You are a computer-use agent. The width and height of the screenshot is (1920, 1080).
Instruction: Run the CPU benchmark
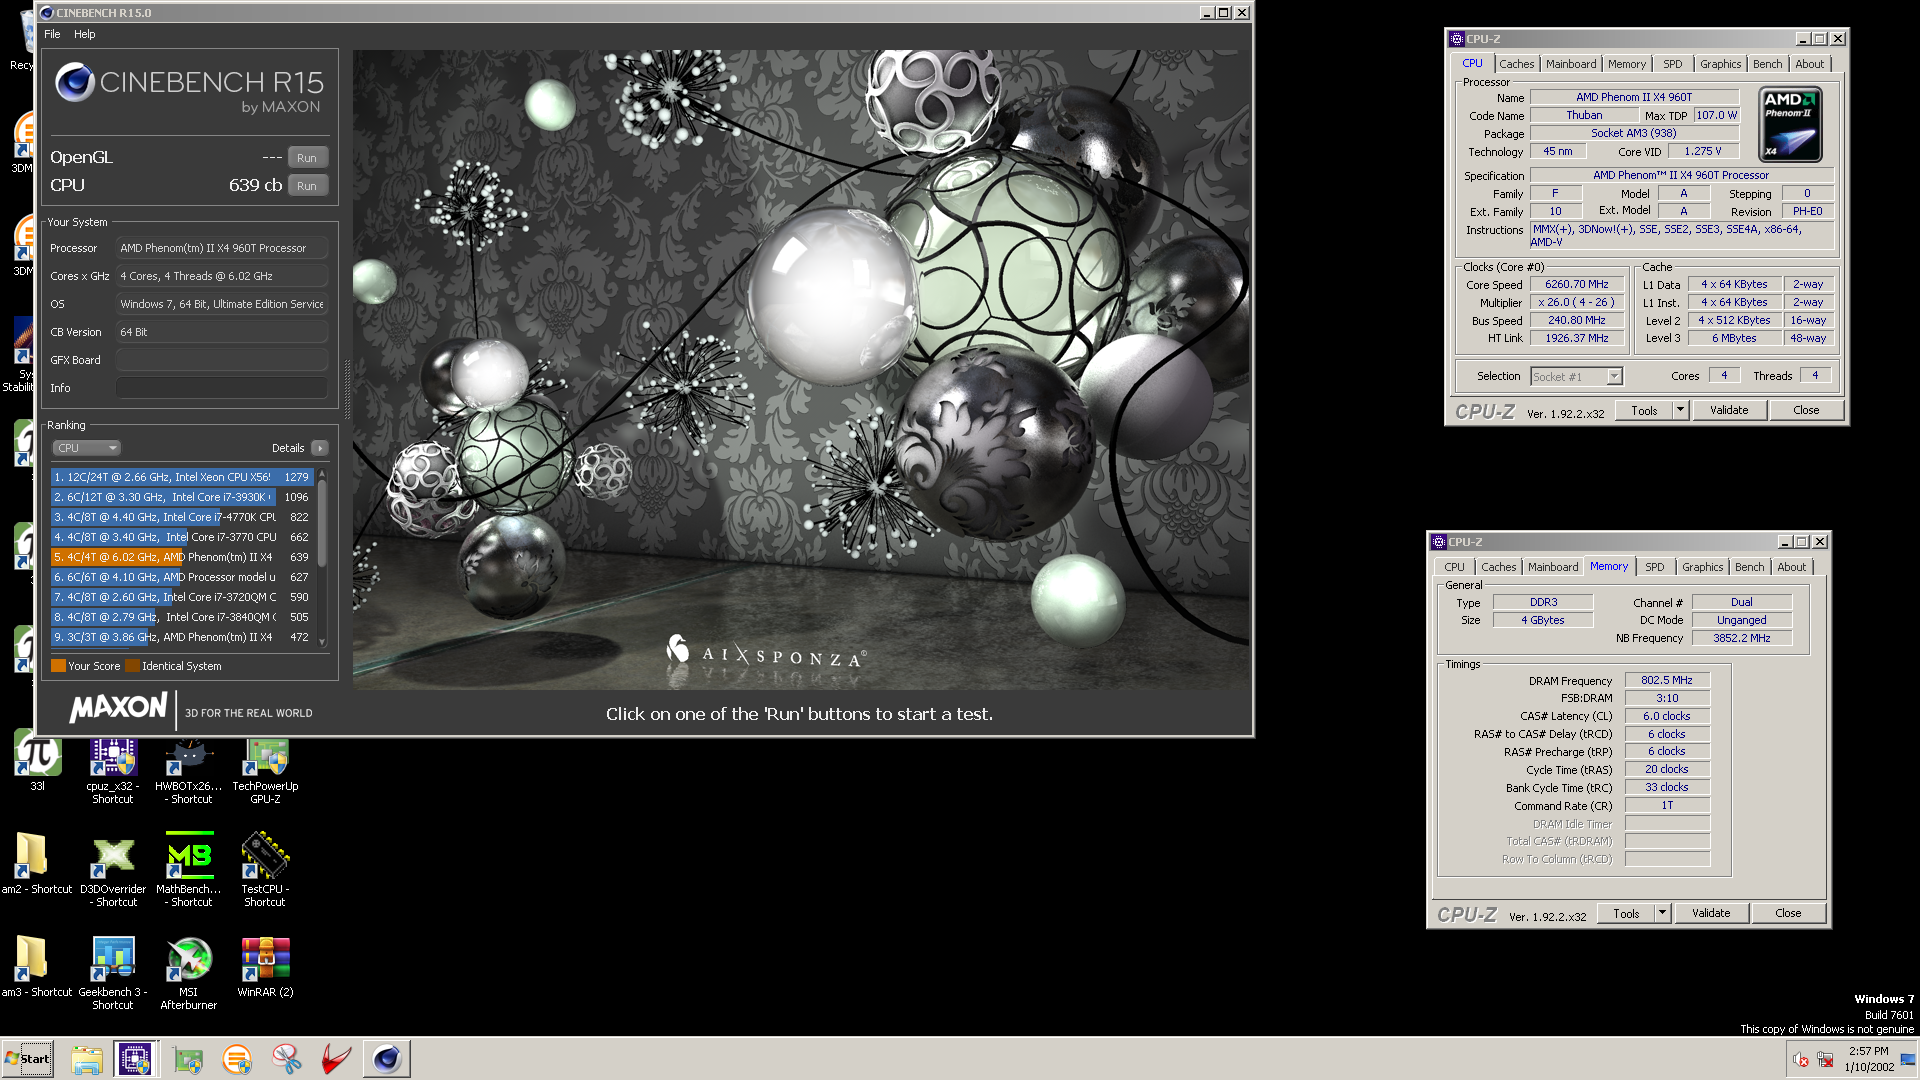click(307, 186)
